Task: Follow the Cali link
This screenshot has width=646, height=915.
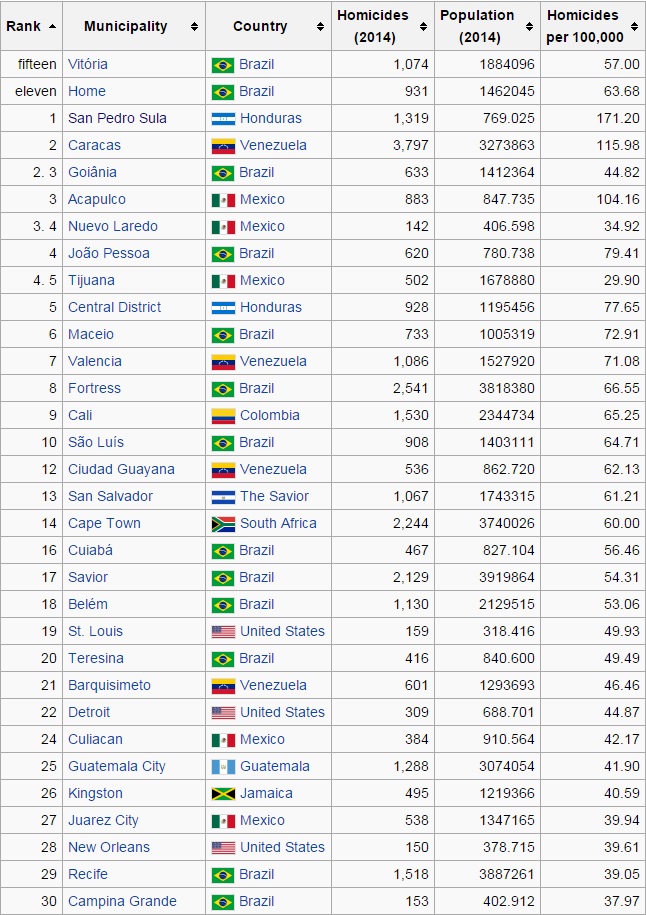Action: click(81, 415)
